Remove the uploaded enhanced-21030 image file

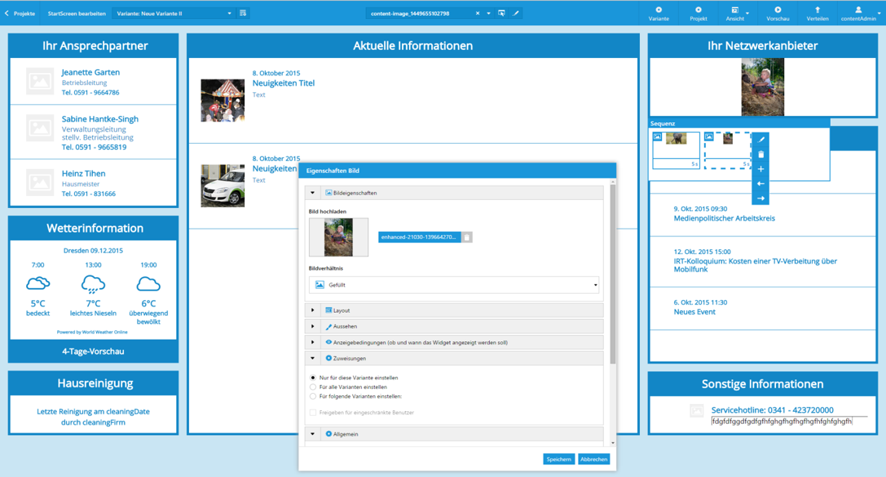467,237
